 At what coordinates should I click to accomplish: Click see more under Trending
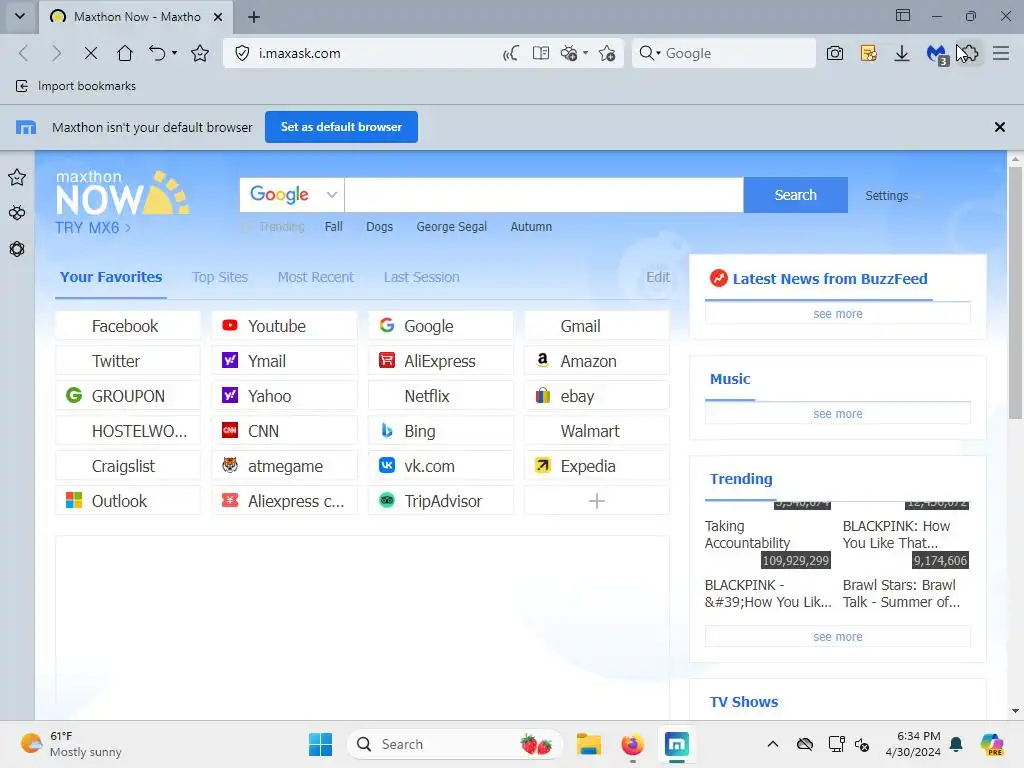pyautogui.click(x=838, y=636)
